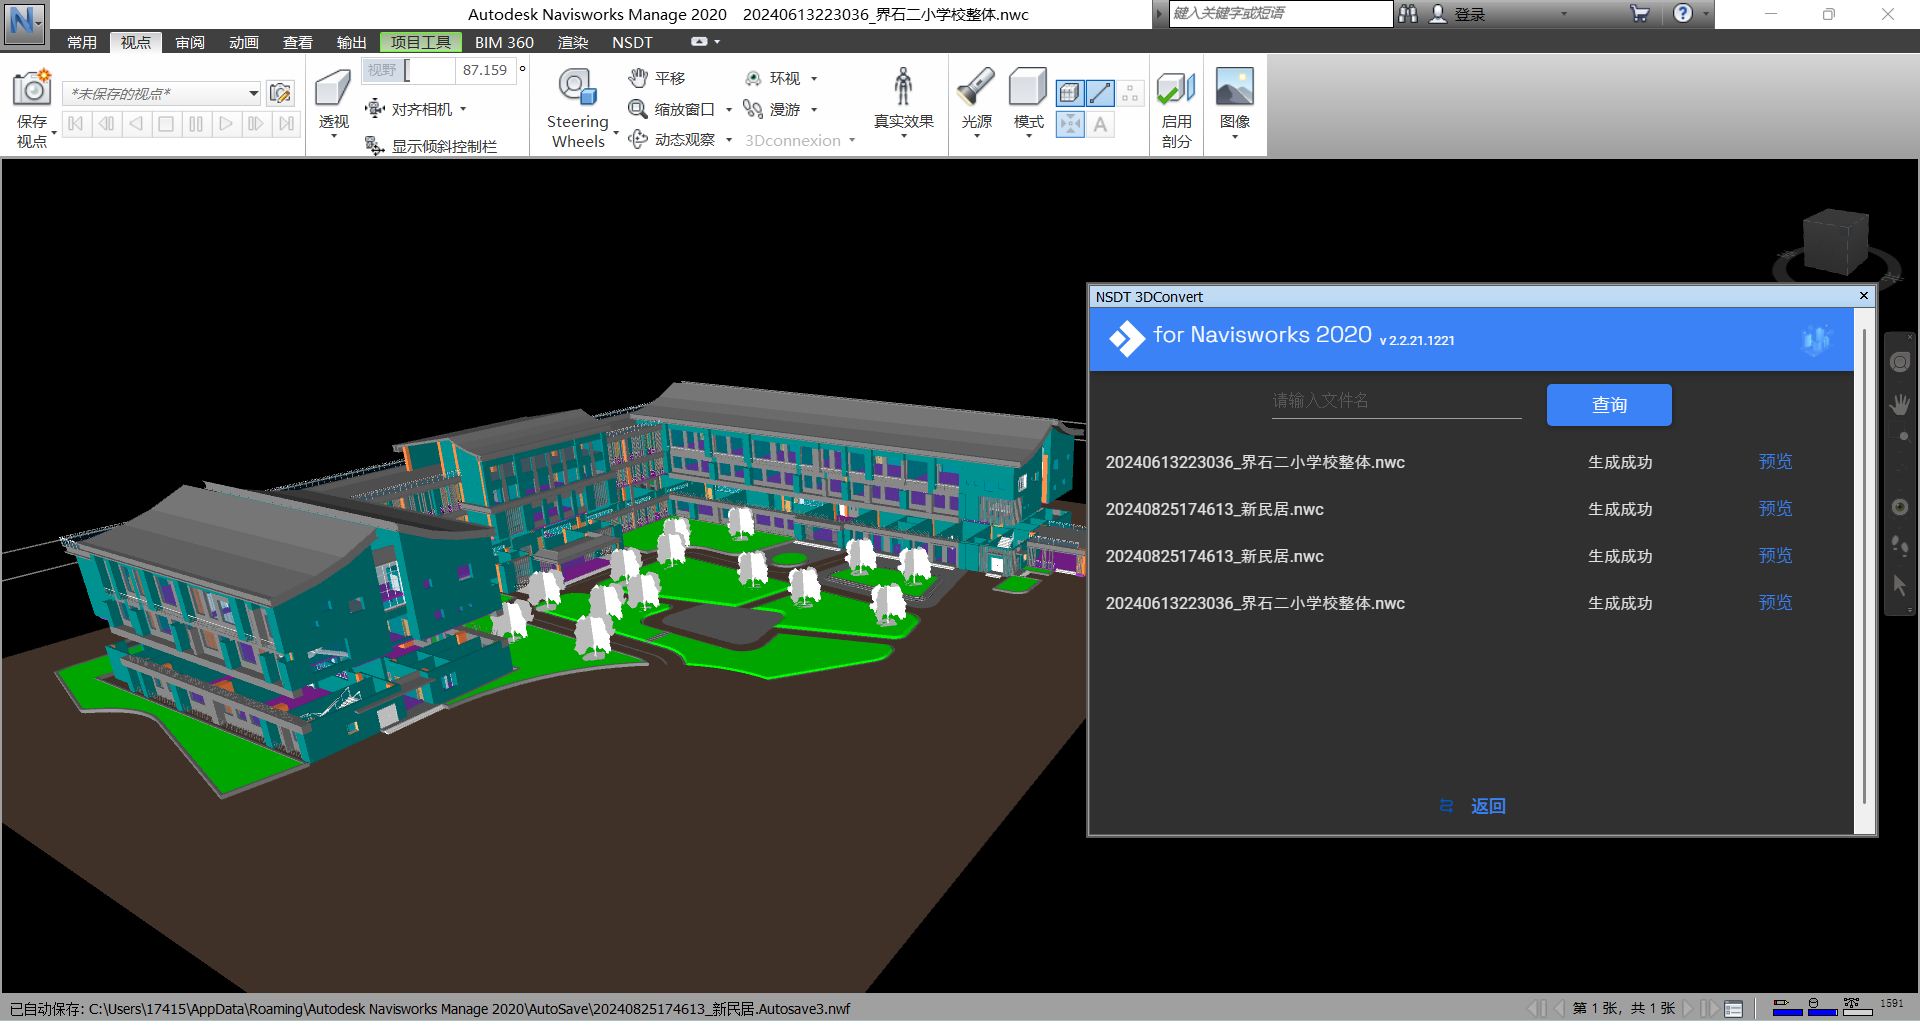Toggle Text display (A) in render style
This screenshot has width=1920, height=1021.
tap(1100, 124)
